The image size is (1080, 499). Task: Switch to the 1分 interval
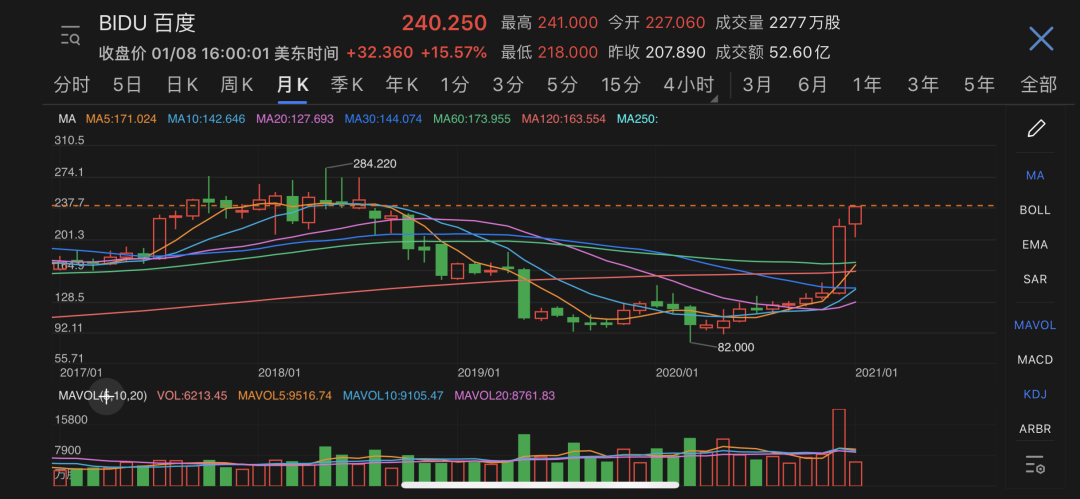(455, 85)
